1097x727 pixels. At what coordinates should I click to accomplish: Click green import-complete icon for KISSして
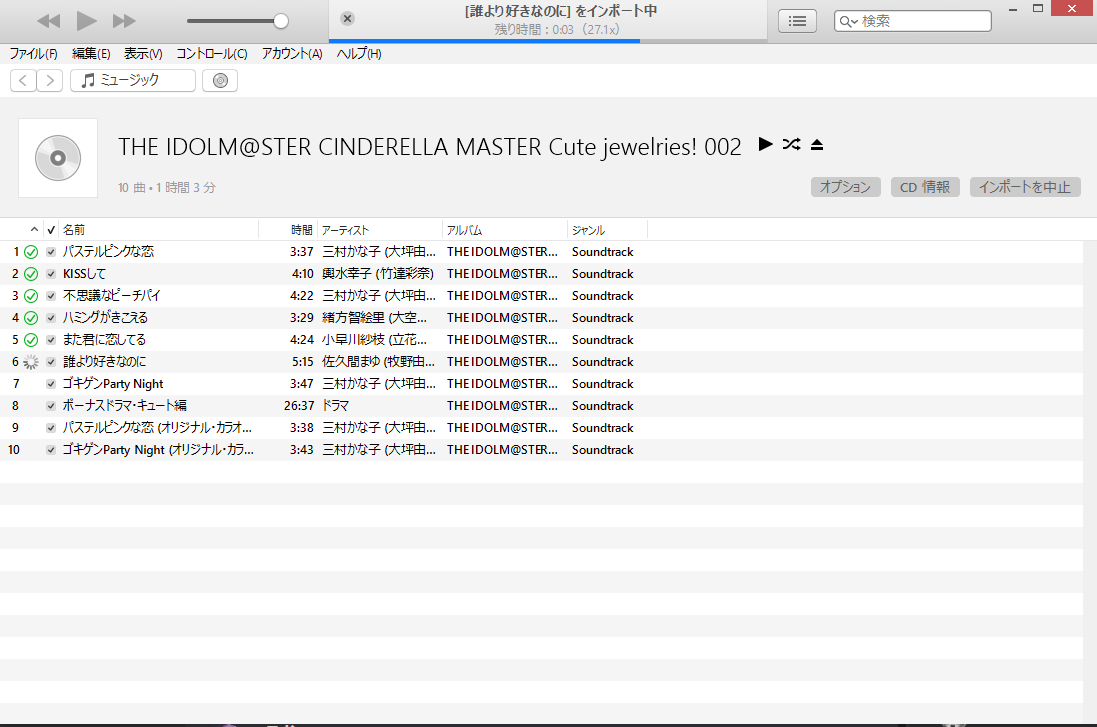tap(31, 274)
